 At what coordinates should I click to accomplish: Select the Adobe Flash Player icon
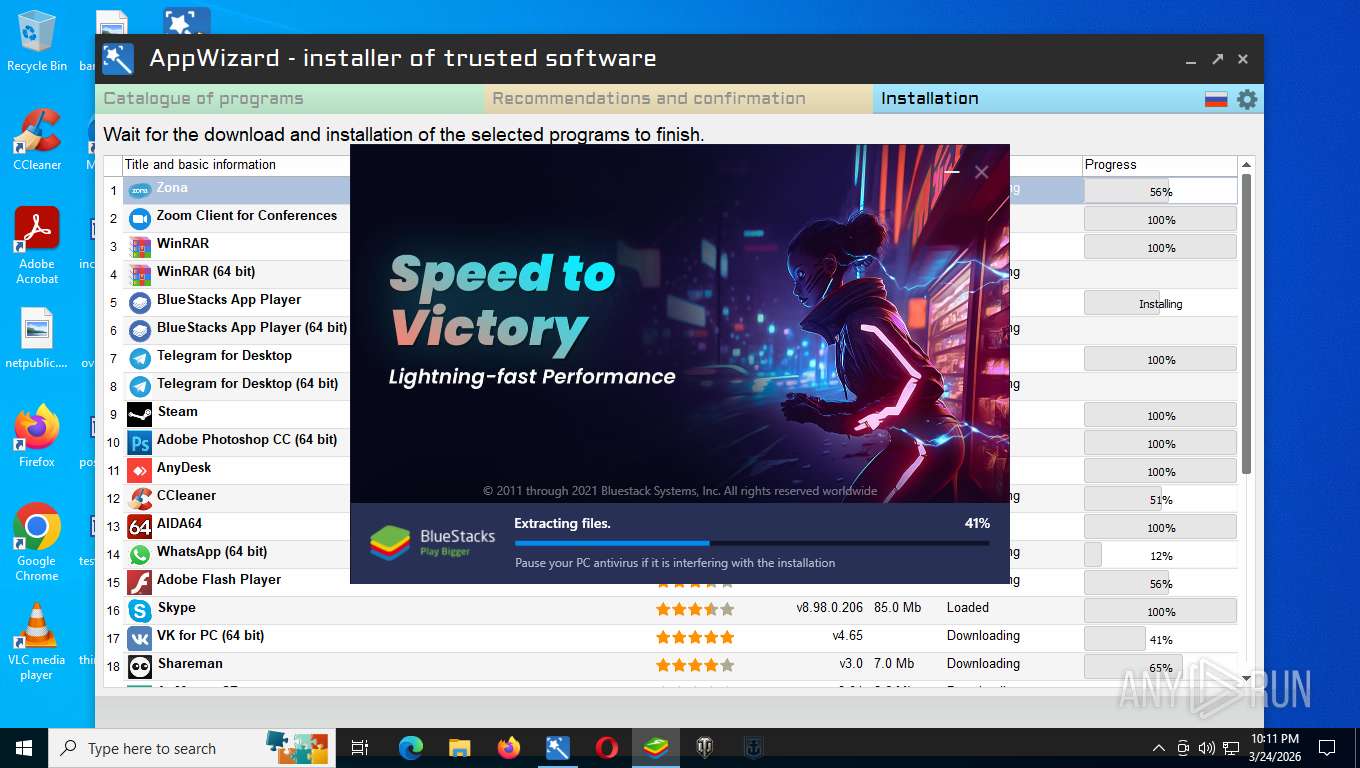[140, 582]
